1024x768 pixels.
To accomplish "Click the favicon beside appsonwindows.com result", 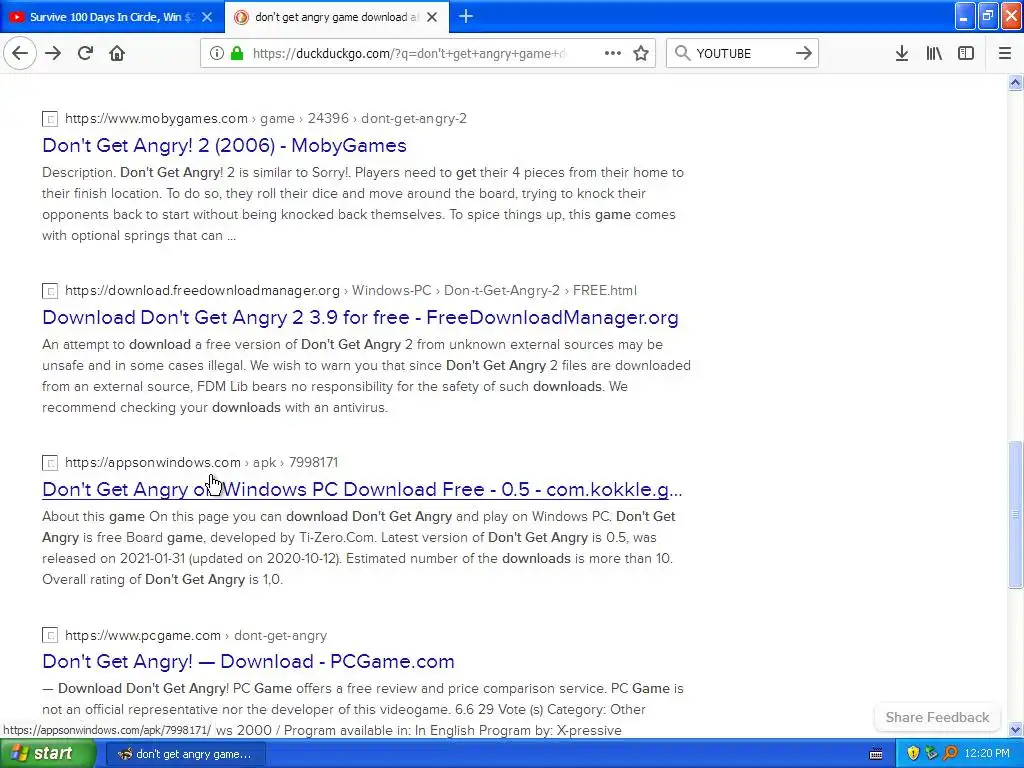I will 50,462.
